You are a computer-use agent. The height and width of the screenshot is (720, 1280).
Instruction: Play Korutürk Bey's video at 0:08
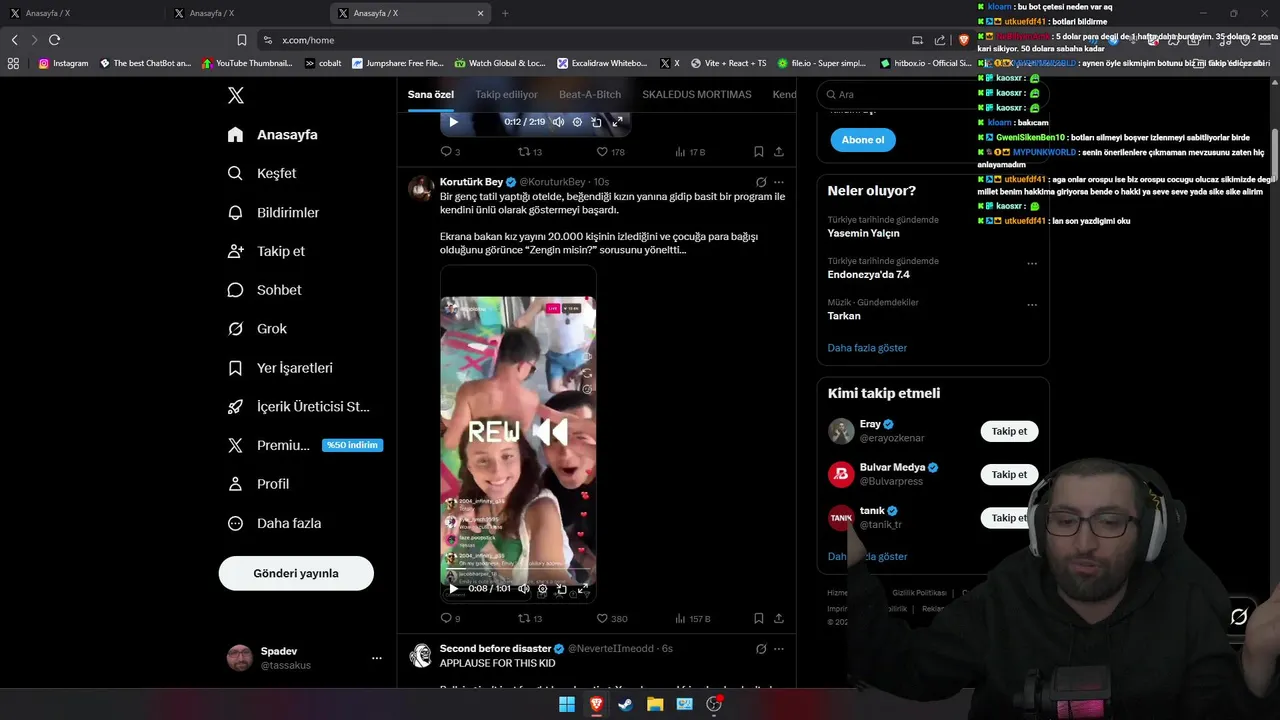pos(453,589)
